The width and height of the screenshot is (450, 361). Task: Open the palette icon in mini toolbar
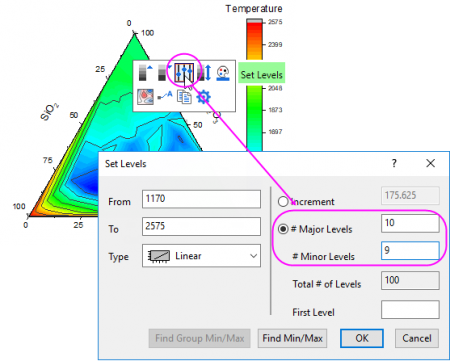pyautogui.click(x=223, y=73)
